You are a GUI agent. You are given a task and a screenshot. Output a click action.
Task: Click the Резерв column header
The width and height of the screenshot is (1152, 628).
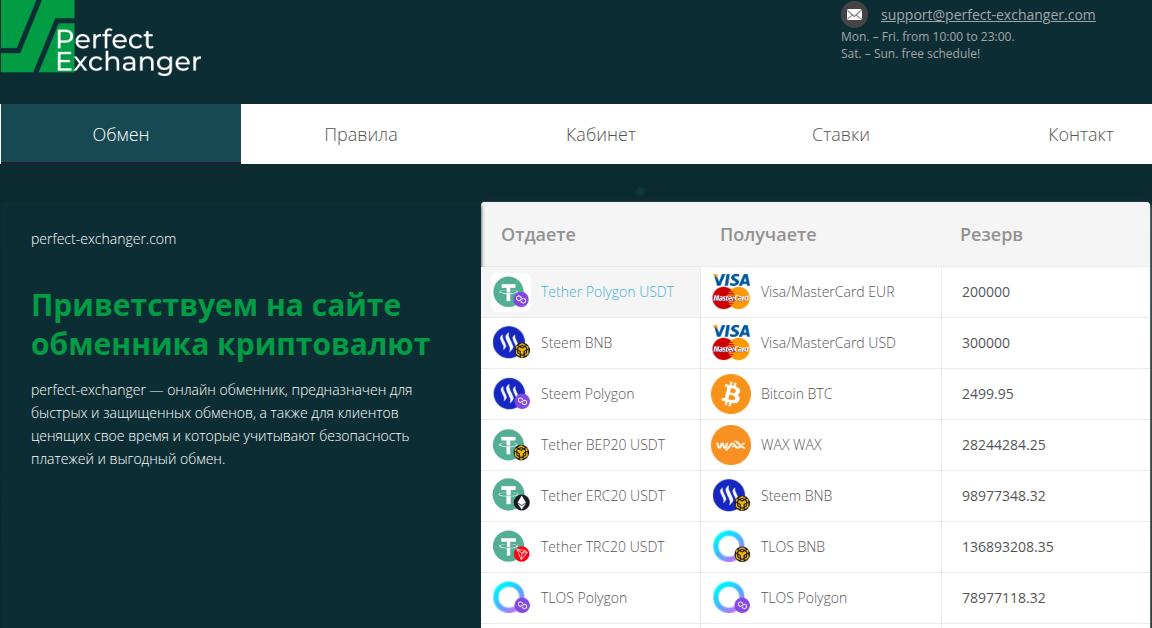click(991, 235)
